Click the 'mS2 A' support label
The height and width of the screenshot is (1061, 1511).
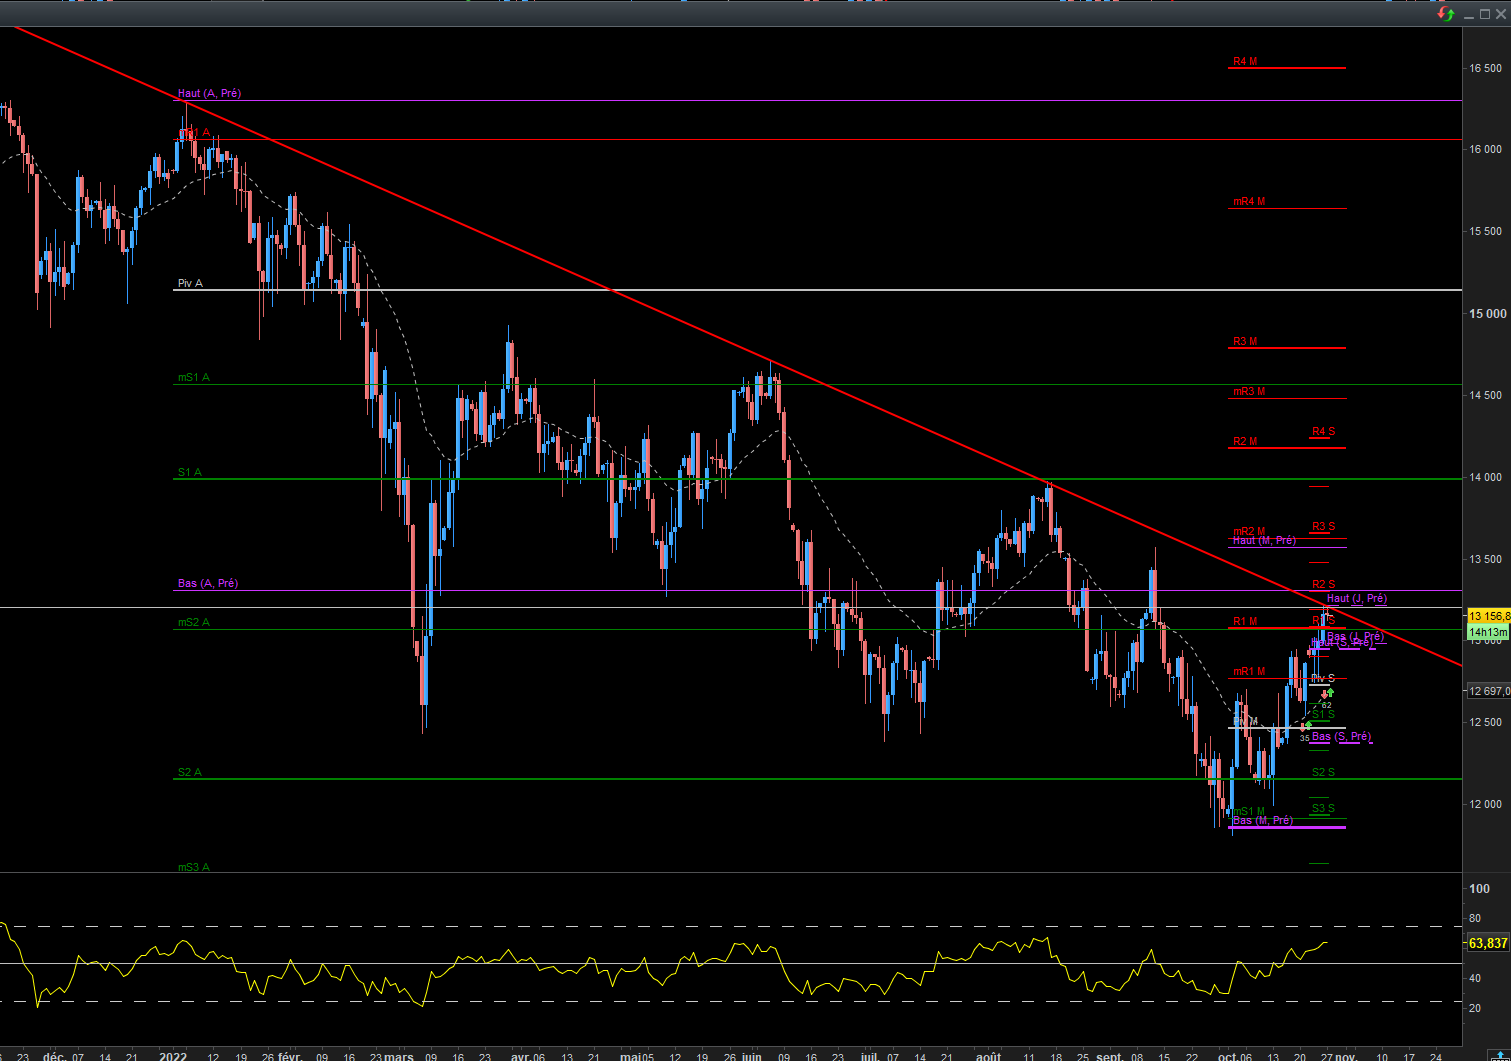194,622
